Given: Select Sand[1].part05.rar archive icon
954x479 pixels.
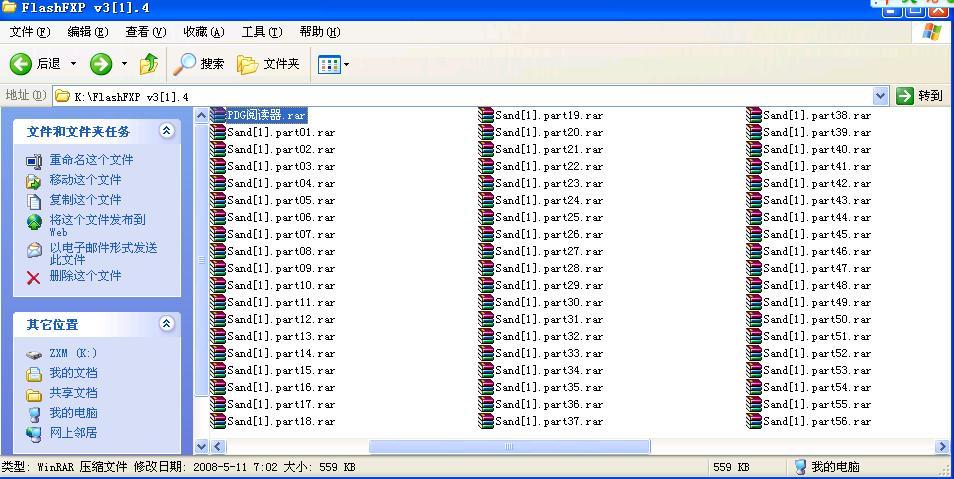Looking at the screenshot, I should click(x=218, y=200).
